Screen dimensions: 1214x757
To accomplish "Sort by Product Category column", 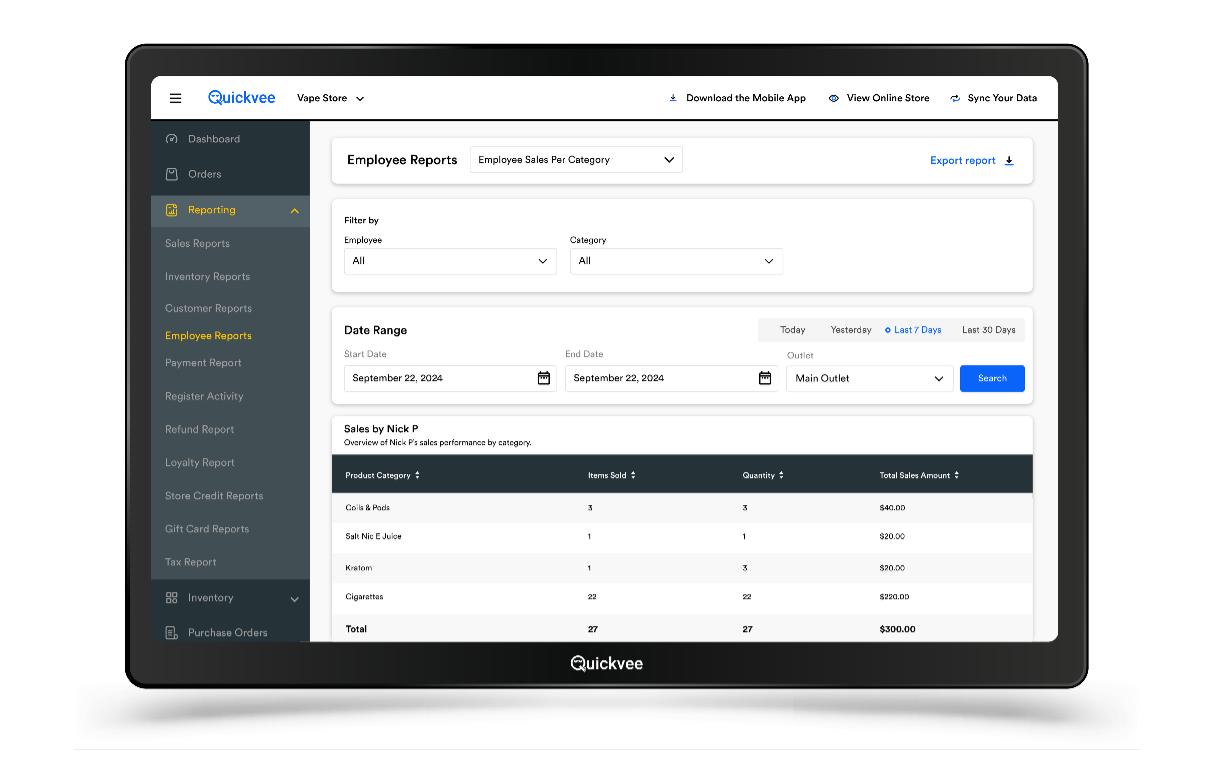I will click(382, 475).
